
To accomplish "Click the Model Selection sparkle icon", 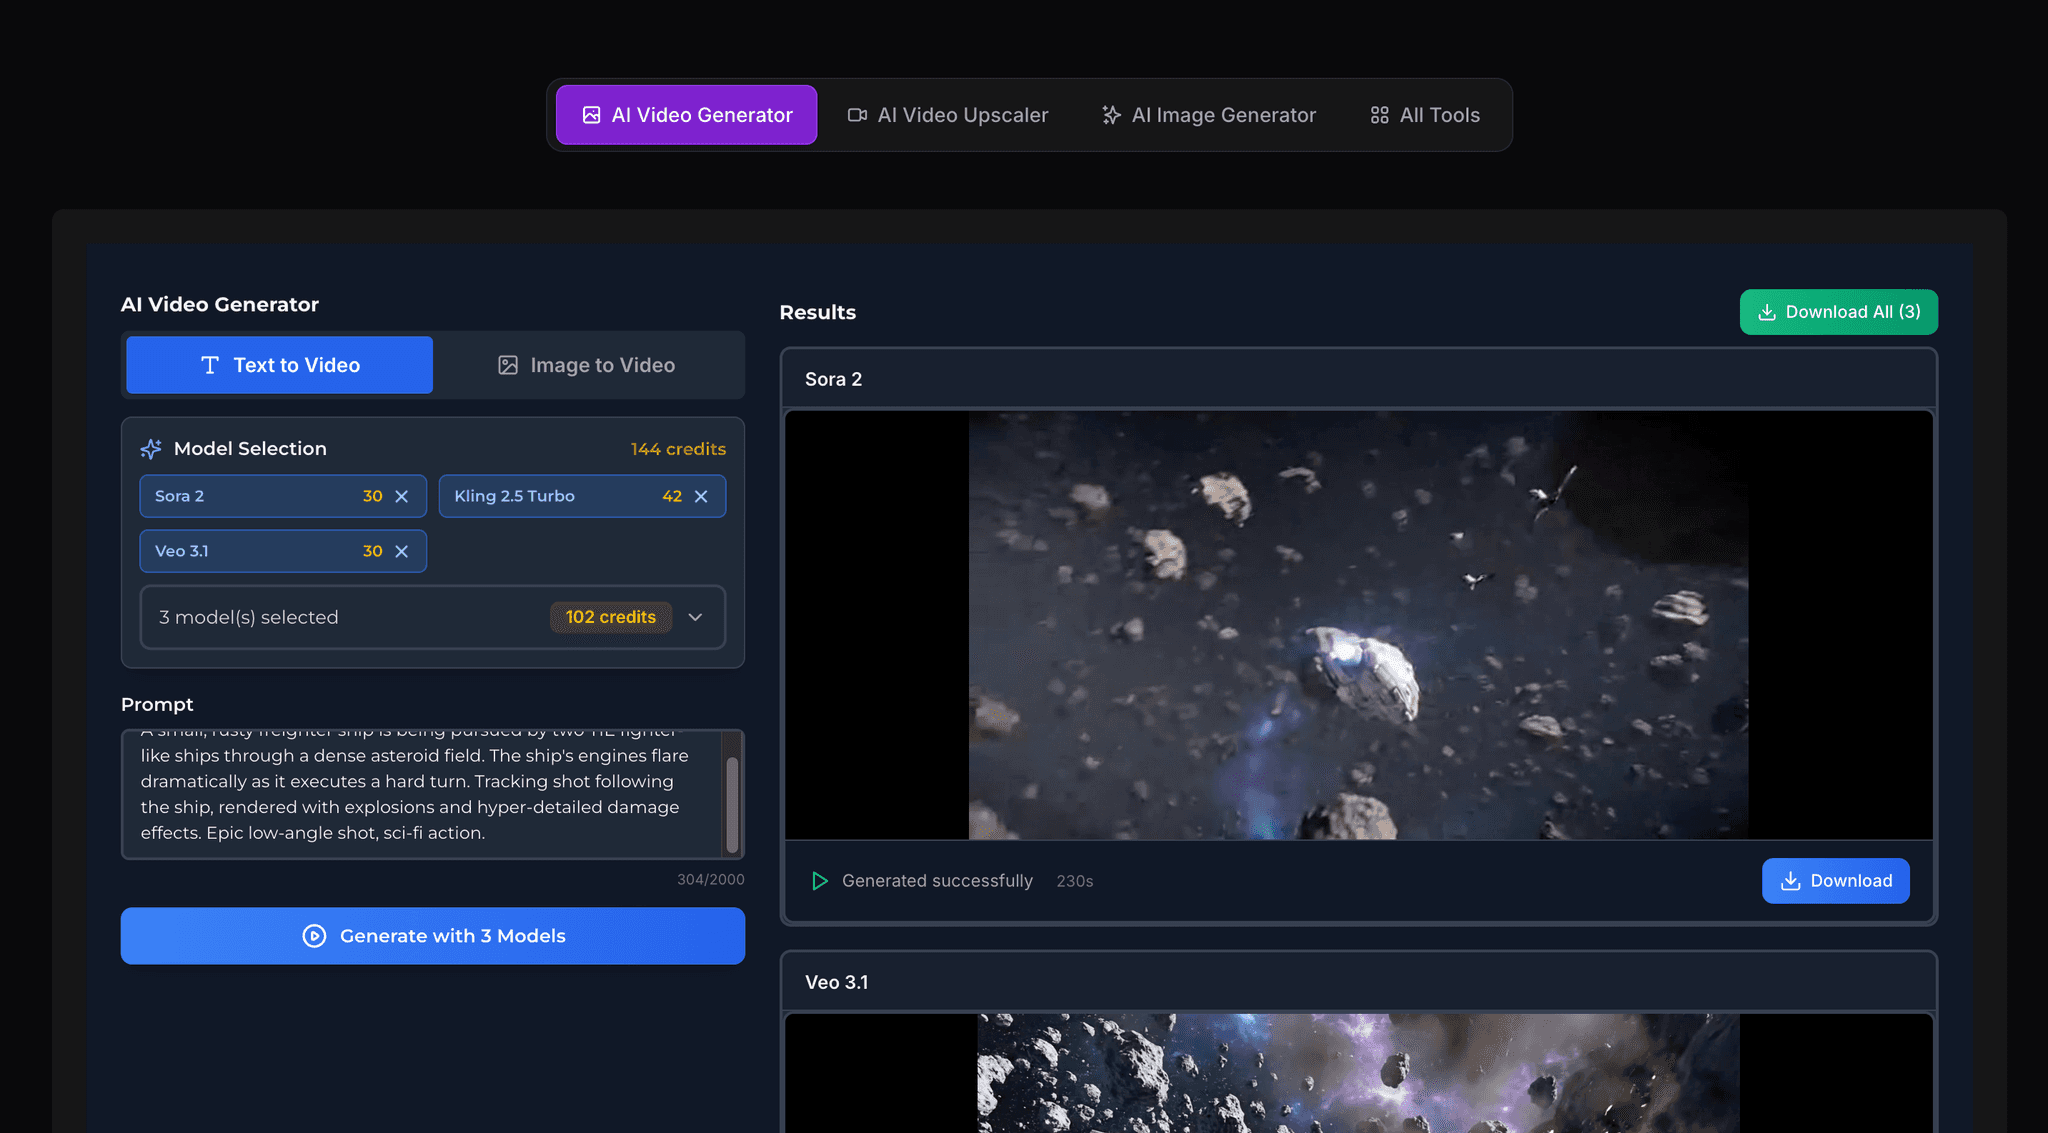I will [x=150, y=448].
